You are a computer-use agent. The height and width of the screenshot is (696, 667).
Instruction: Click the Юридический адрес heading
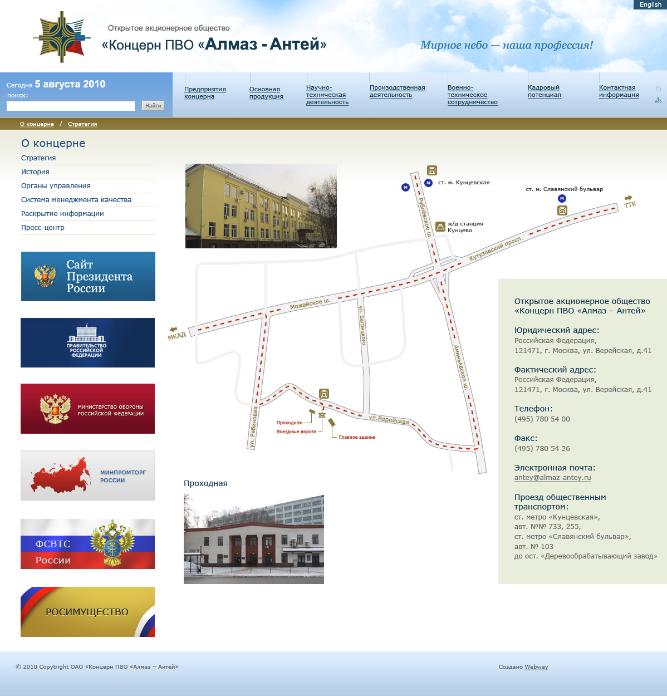pos(556,330)
